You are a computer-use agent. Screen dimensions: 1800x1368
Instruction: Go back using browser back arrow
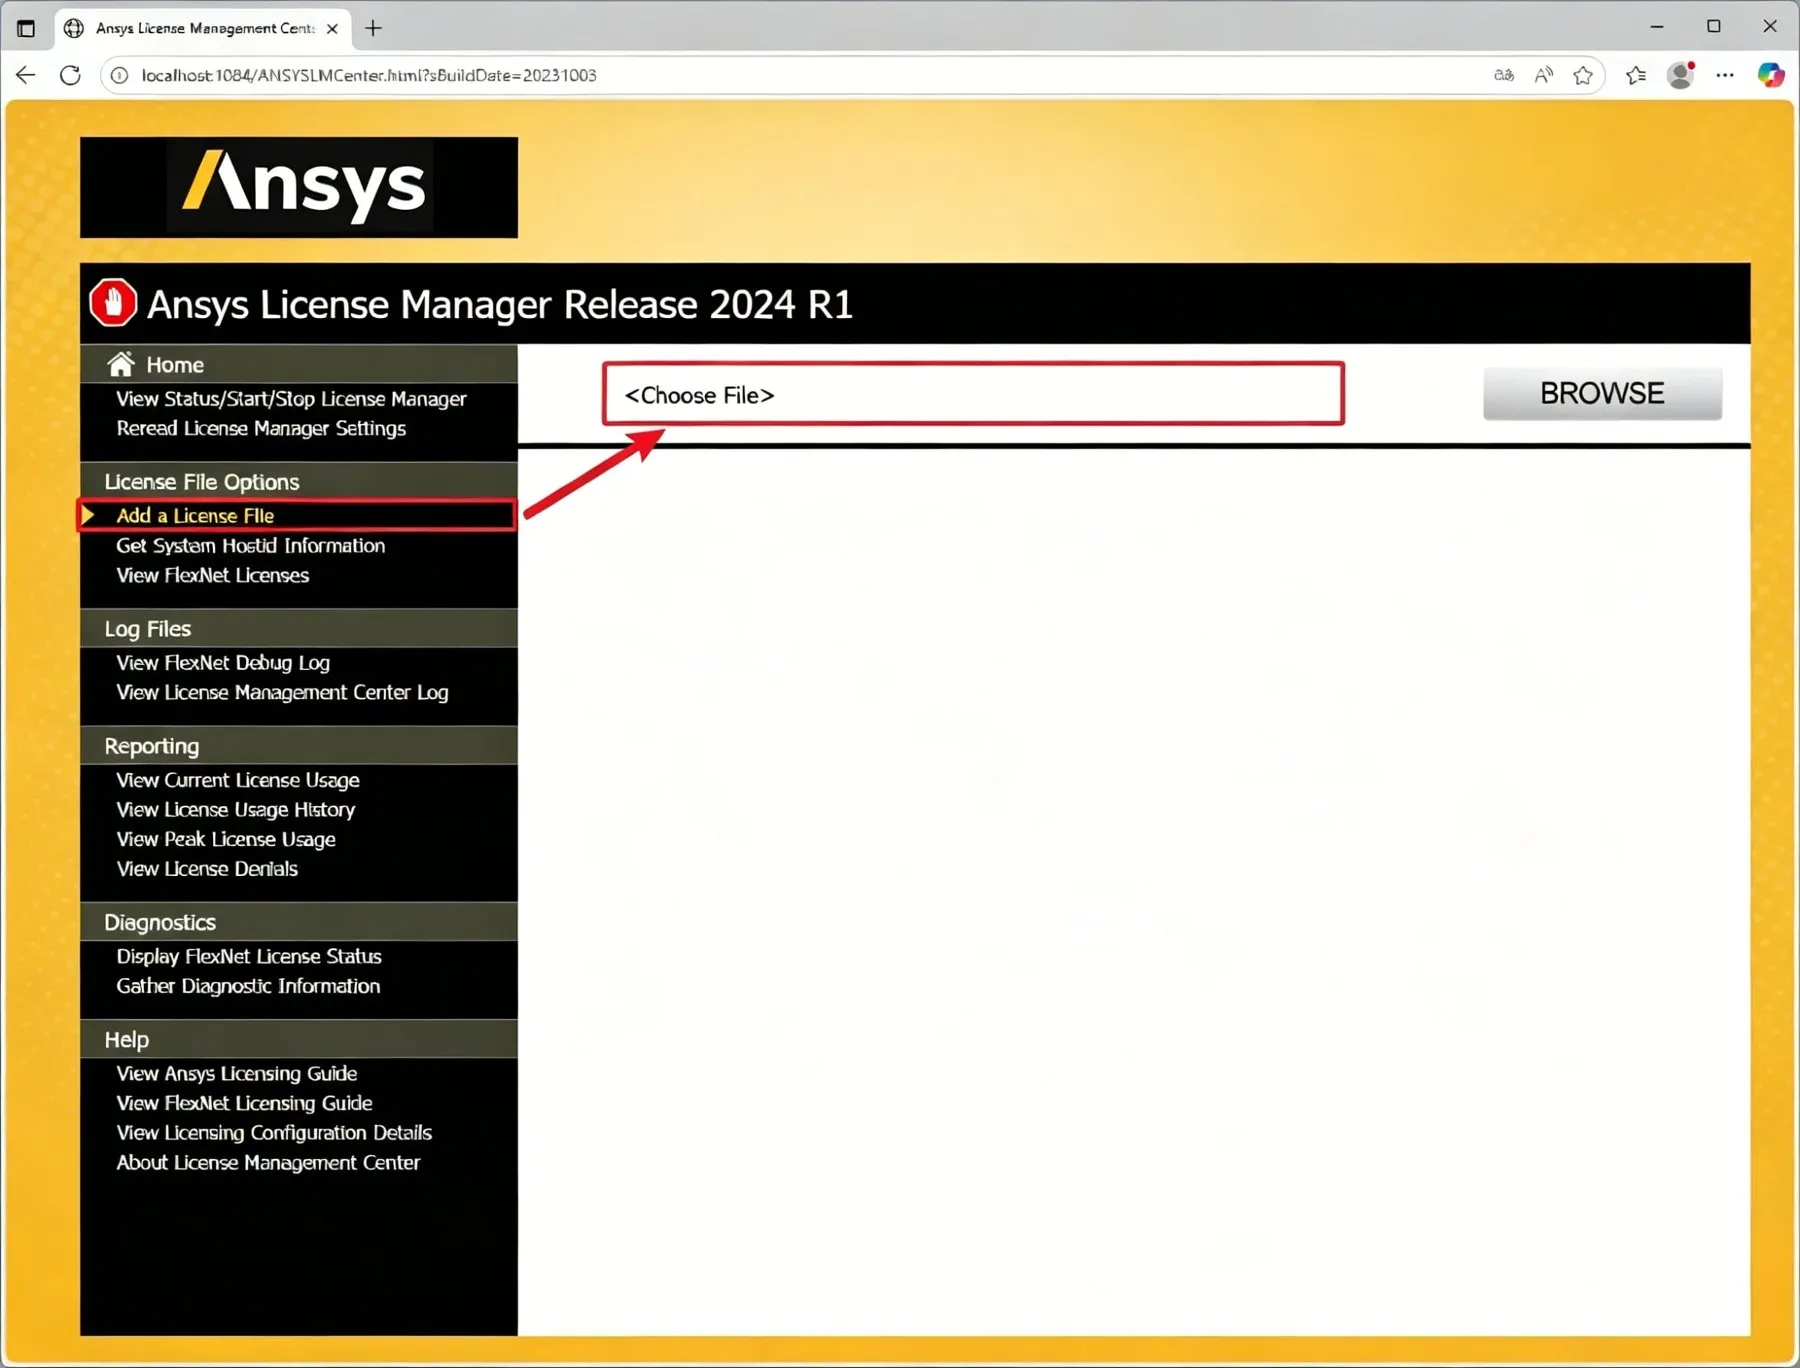pyautogui.click(x=26, y=75)
